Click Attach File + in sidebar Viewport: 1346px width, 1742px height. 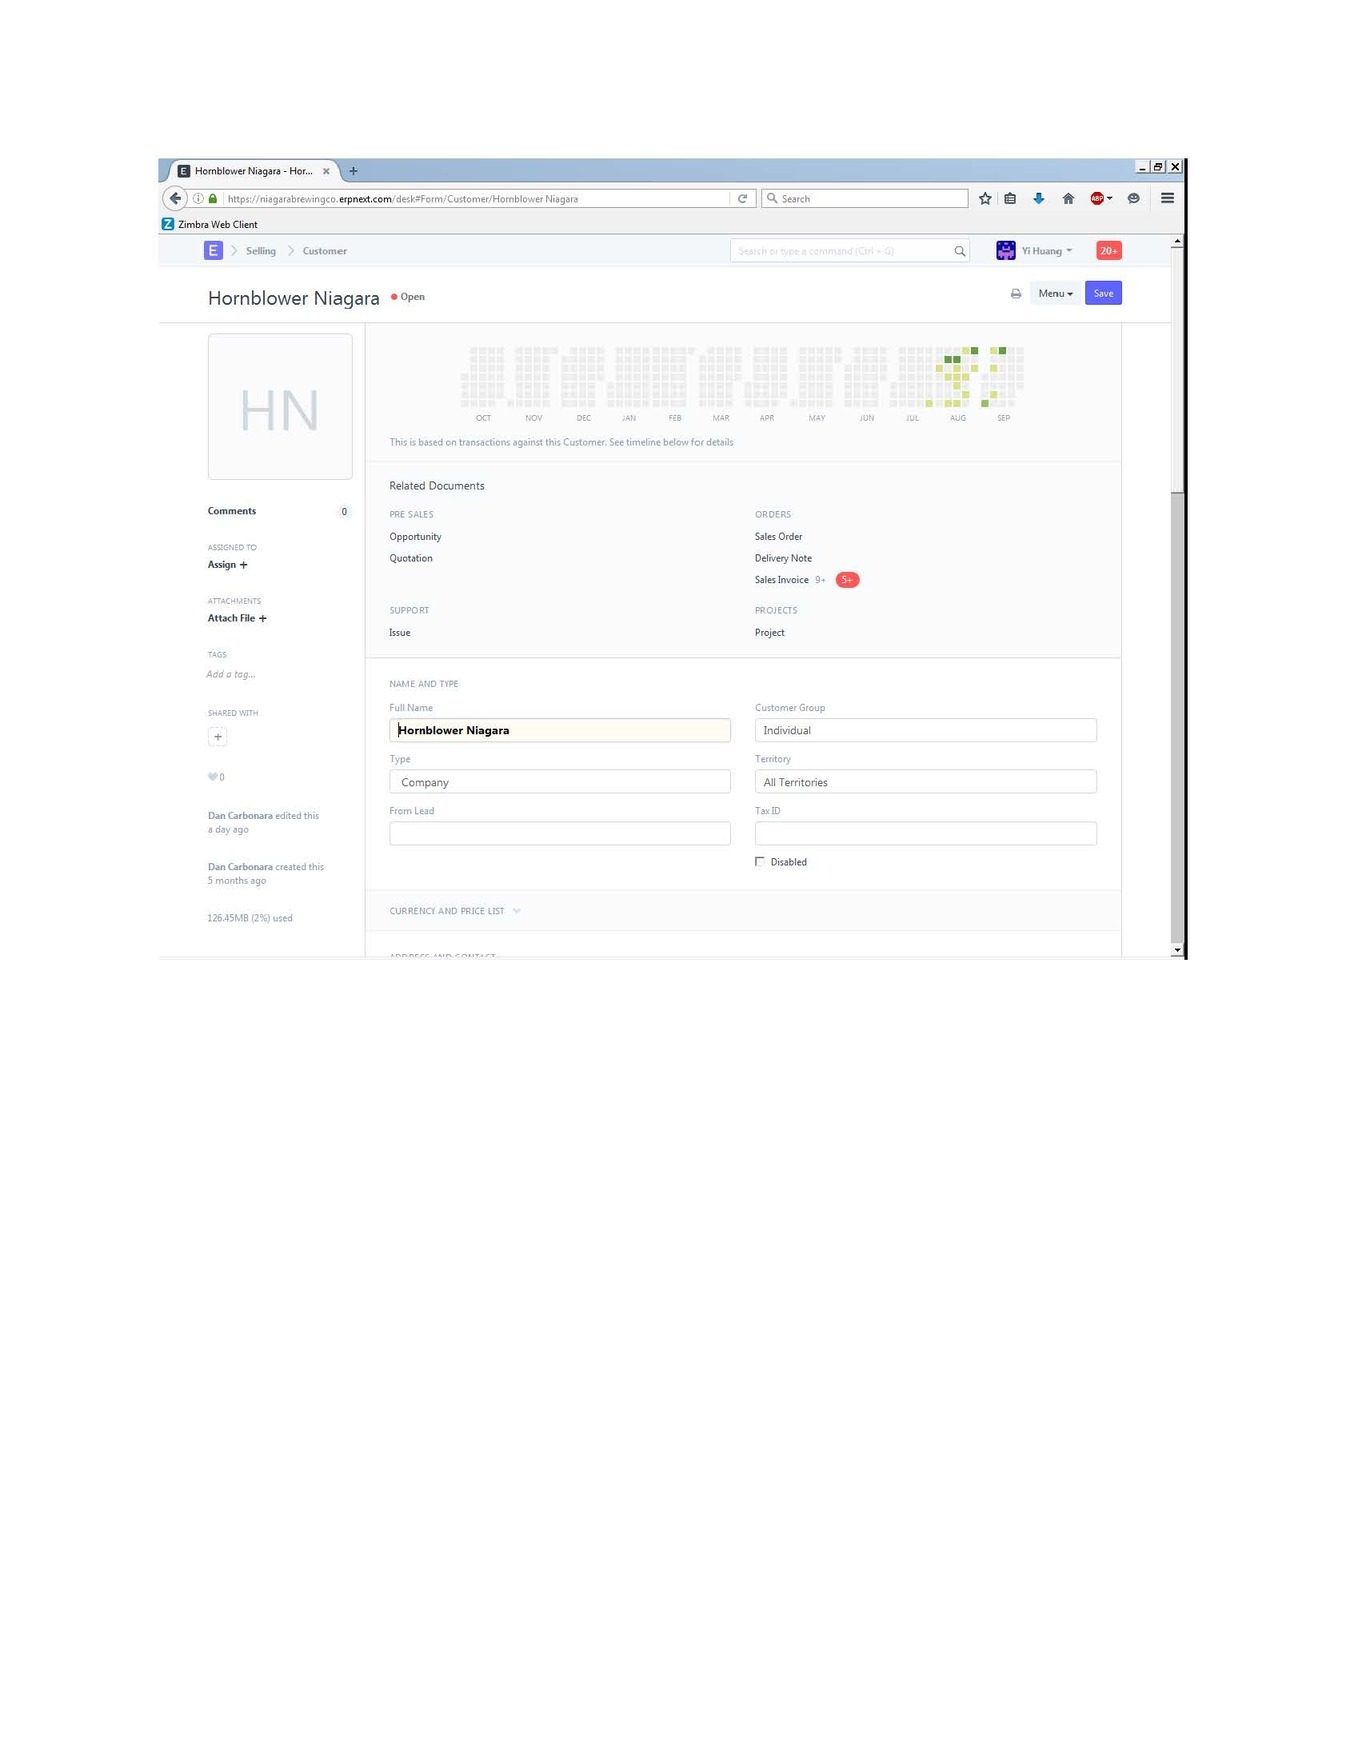[237, 618]
